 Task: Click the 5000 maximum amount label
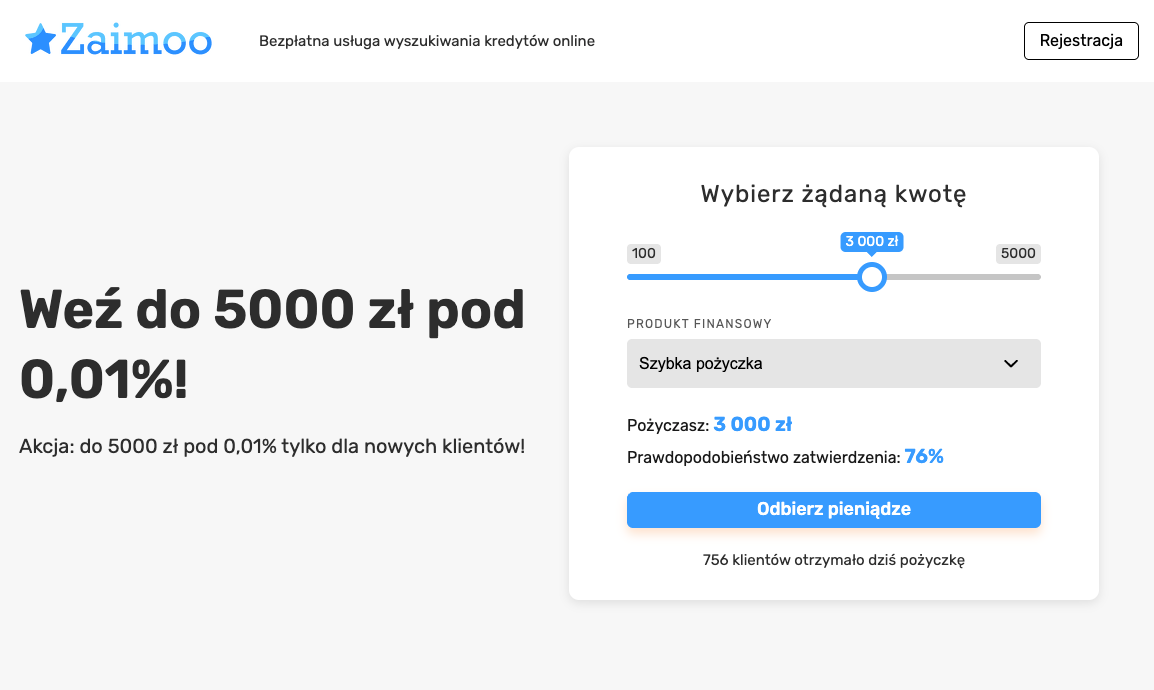[1018, 253]
